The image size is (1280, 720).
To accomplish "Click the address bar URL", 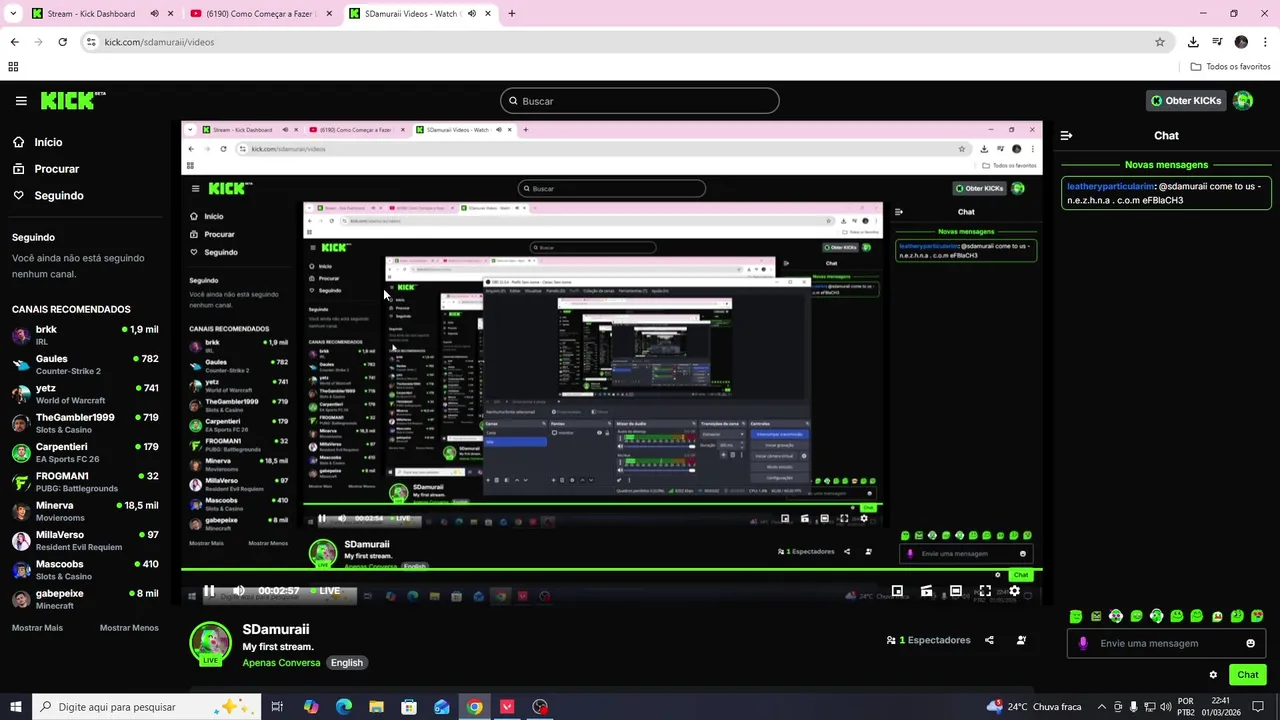I will point(160,42).
